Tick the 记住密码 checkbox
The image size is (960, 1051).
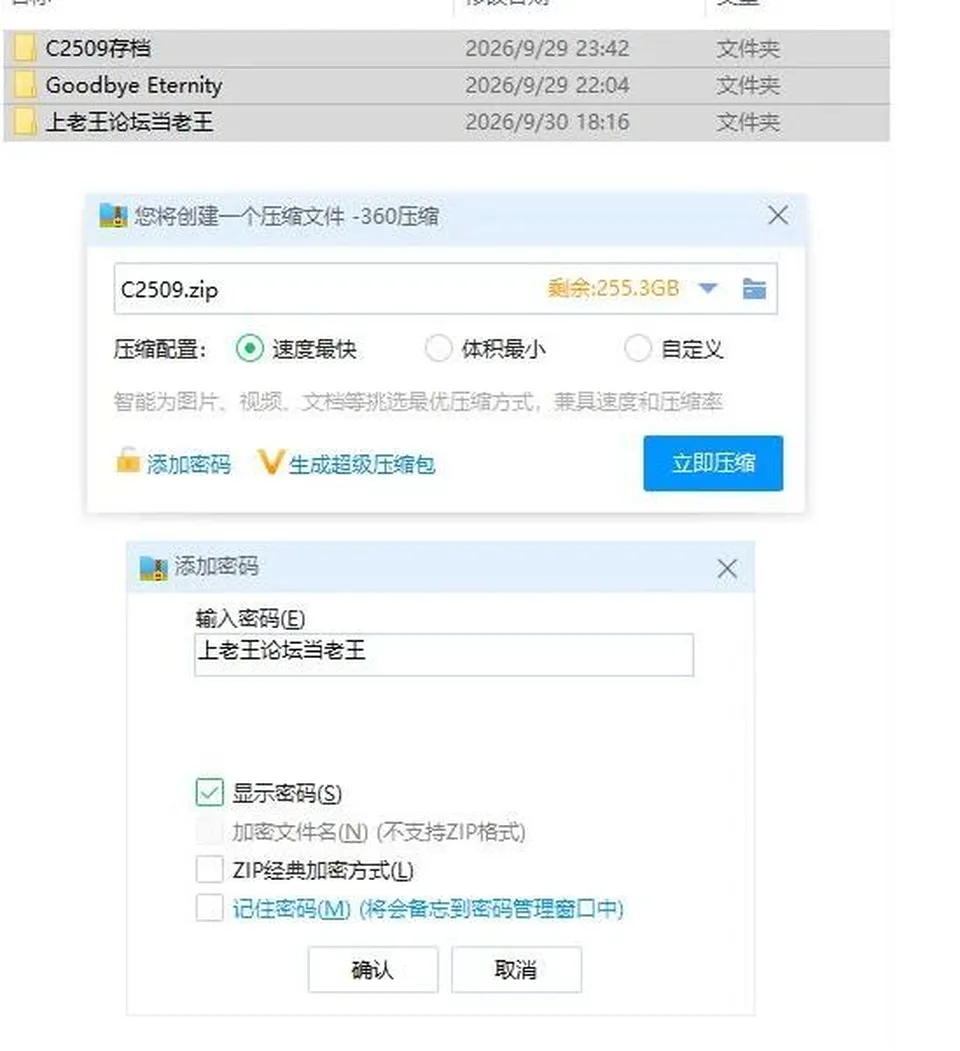coord(209,908)
